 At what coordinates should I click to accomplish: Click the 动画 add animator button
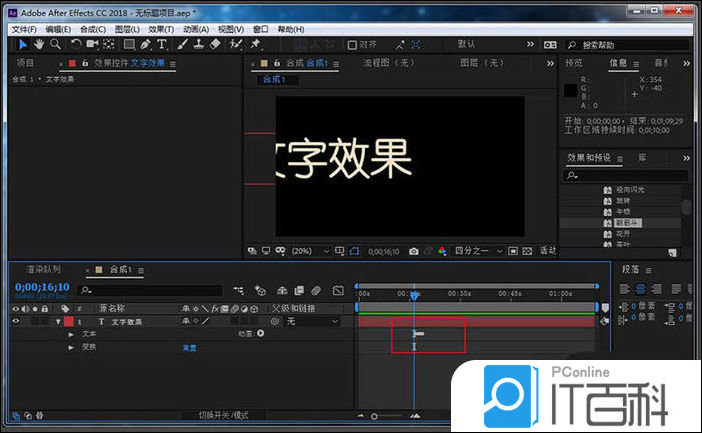(261, 334)
